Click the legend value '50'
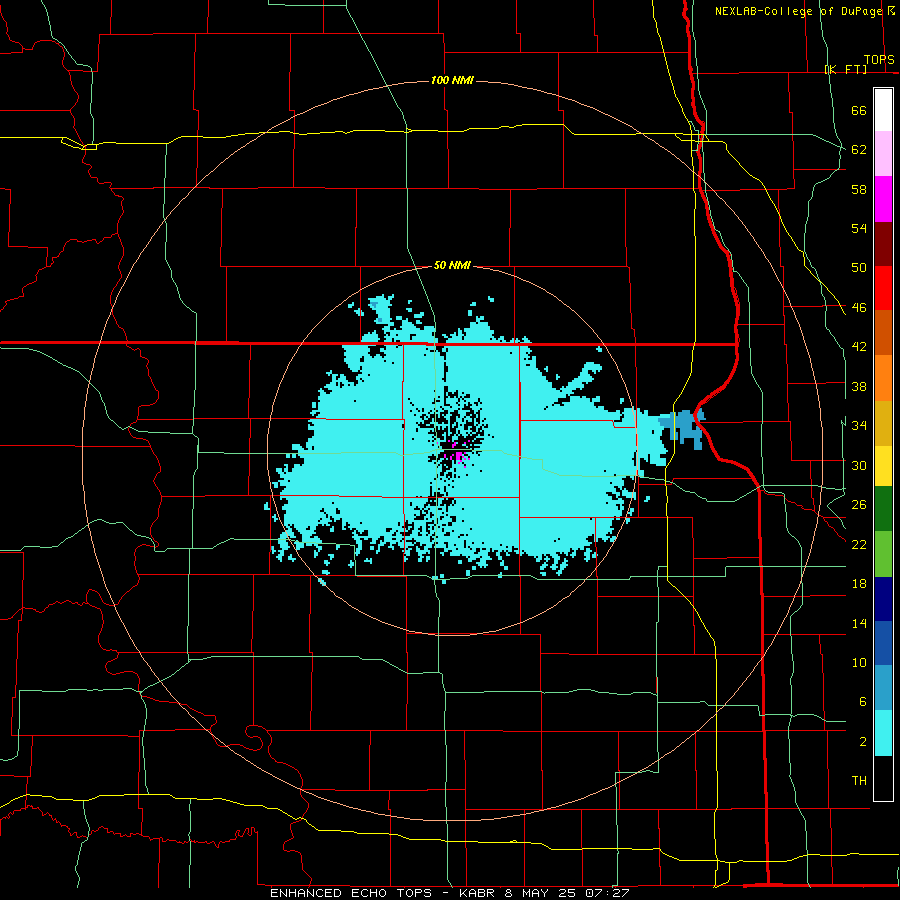The width and height of the screenshot is (900, 900). click(x=859, y=268)
